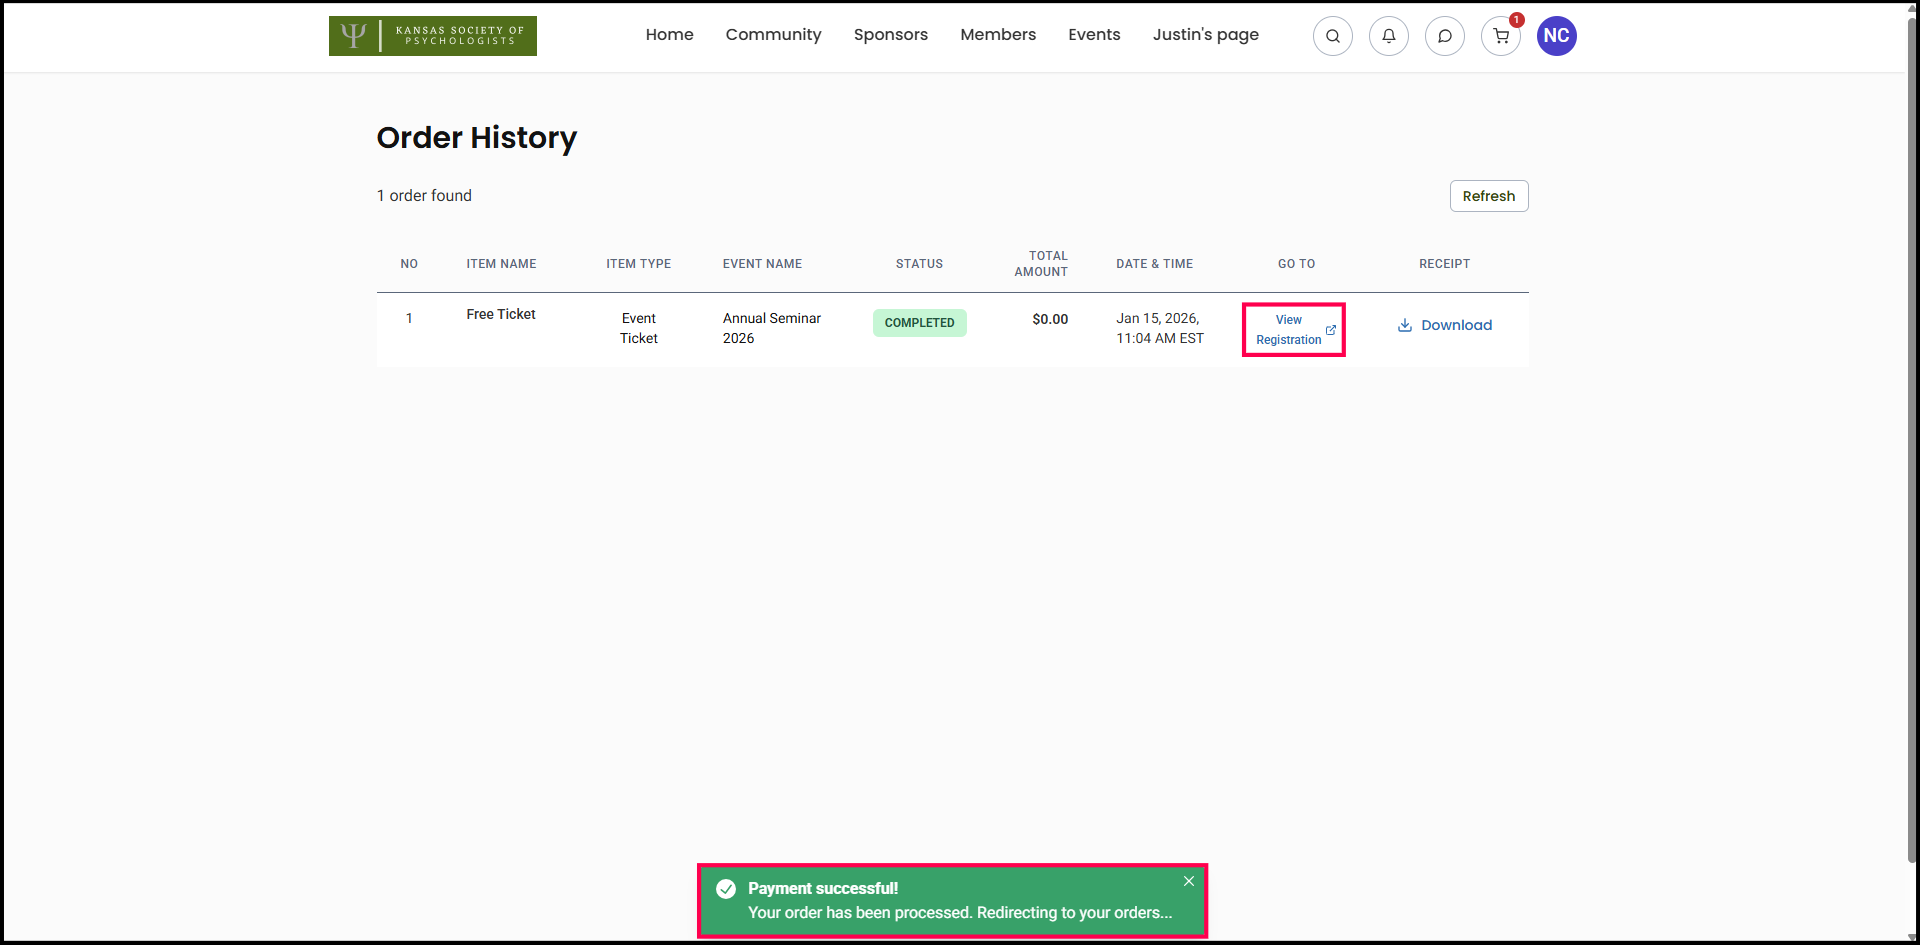This screenshot has height=945, width=1920.
Task: Click the Kansas Society of Psychologists logo
Action: pos(432,36)
